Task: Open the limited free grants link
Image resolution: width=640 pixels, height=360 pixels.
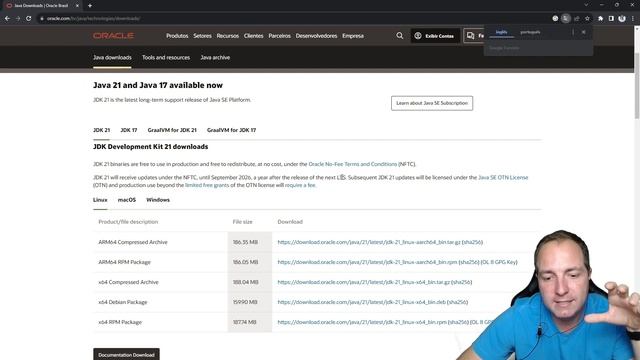Action: pos(207,185)
